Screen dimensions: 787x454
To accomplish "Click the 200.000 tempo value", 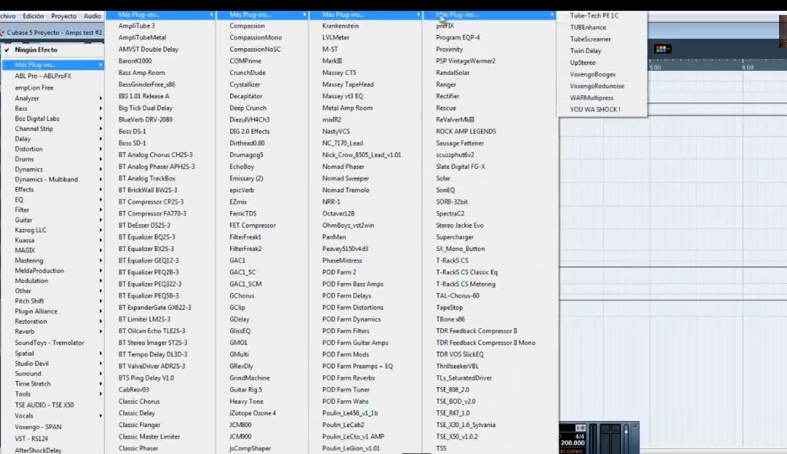I will point(572,443).
